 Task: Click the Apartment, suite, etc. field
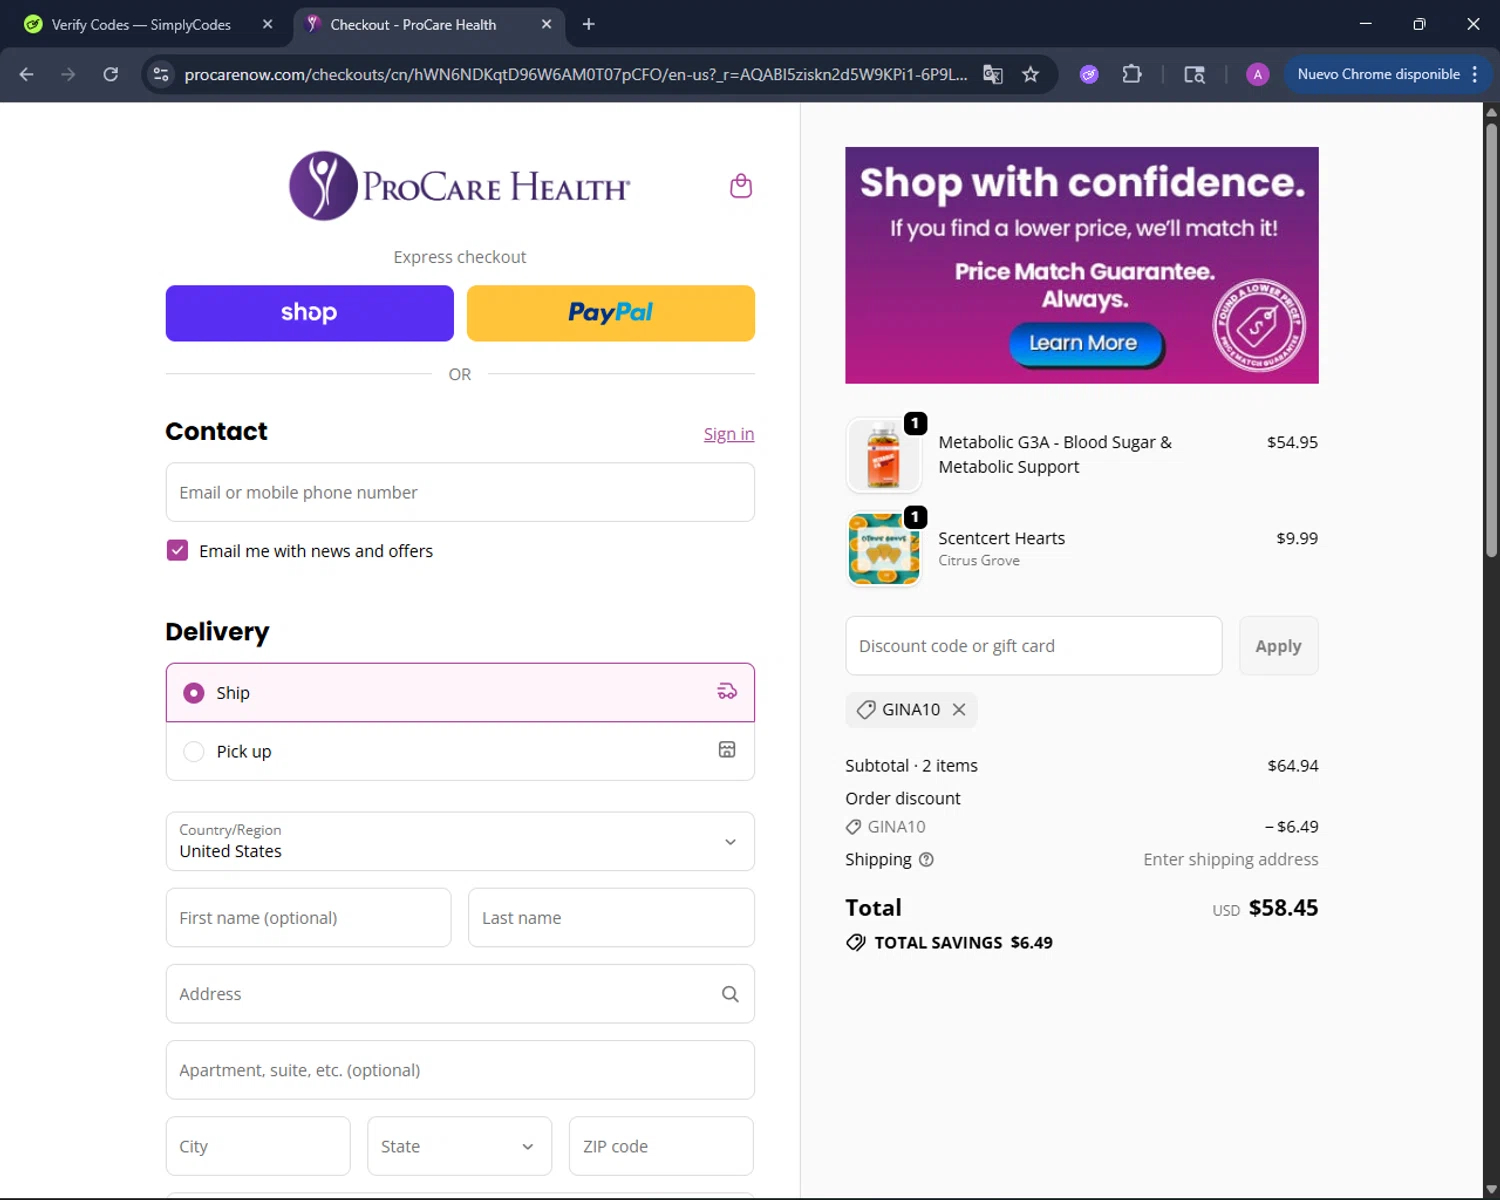(460, 1070)
